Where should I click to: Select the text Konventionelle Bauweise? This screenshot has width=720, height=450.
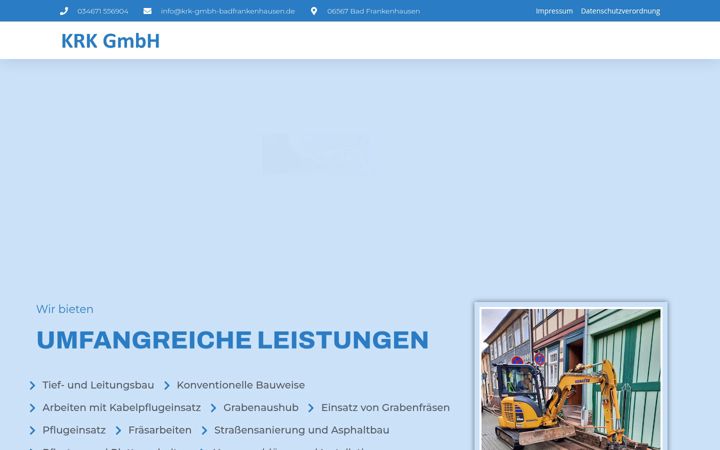[241, 385]
